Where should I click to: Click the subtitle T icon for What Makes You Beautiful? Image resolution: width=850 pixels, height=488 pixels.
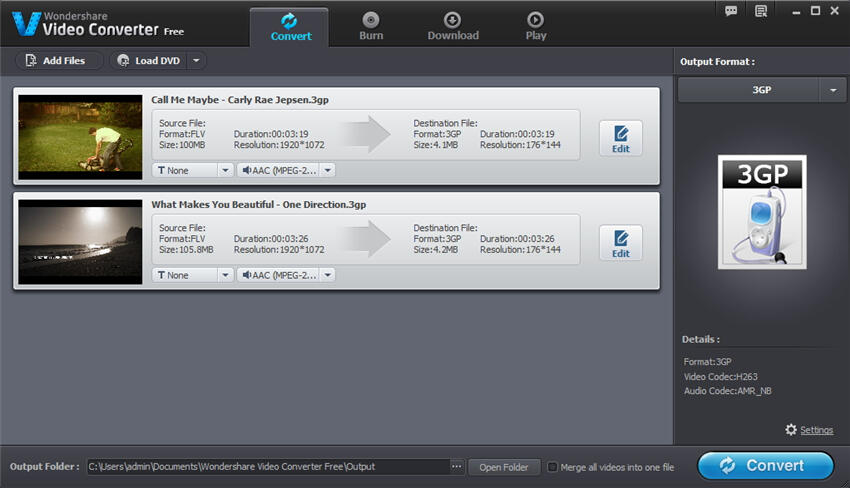tap(161, 275)
